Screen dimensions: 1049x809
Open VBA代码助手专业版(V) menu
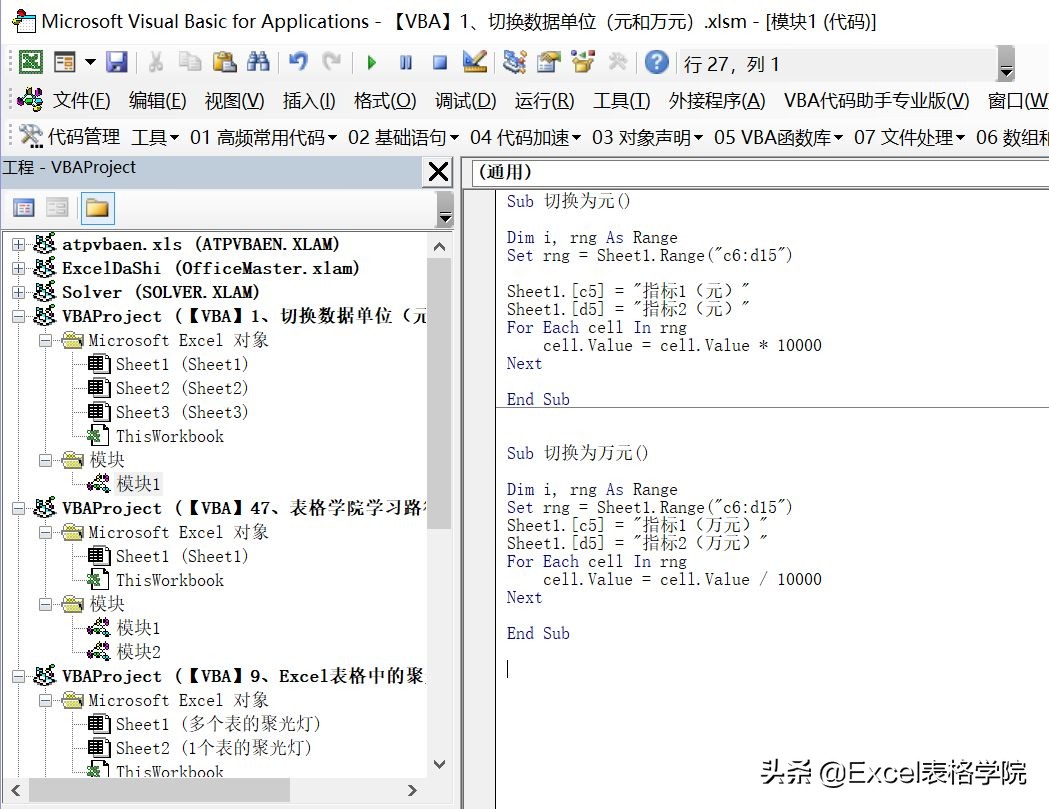coord(876,100)
